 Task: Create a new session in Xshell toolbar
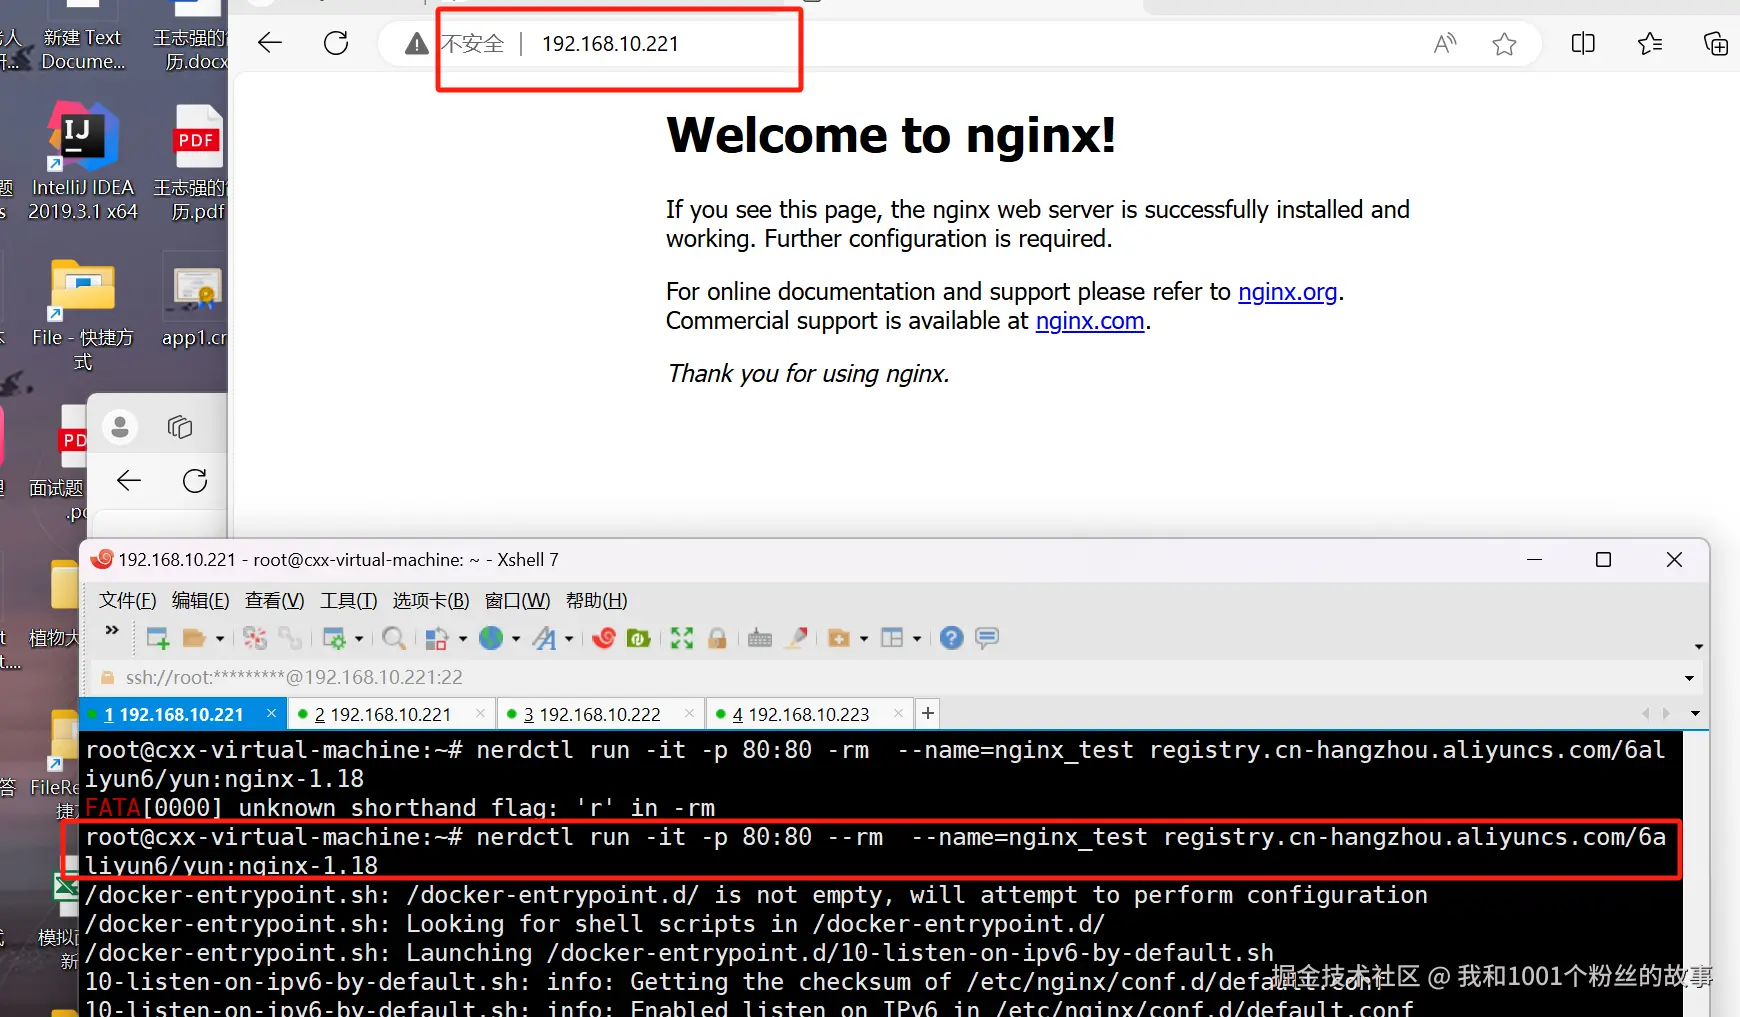coord(158,638)
